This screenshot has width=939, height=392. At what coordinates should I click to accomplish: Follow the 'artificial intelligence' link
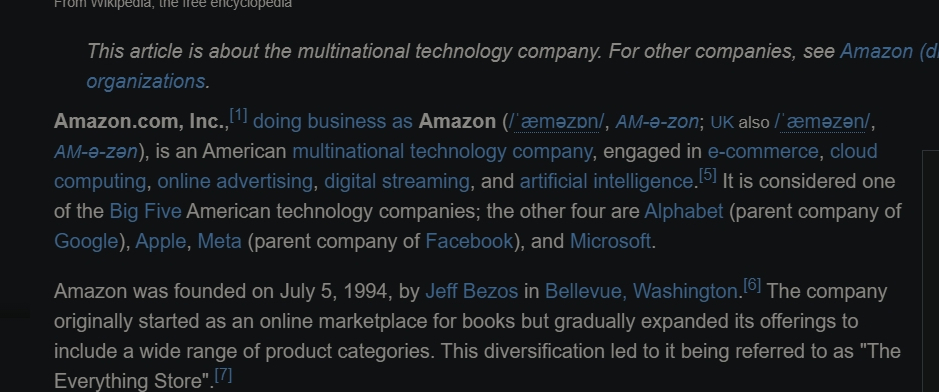[x=606, y=182]
